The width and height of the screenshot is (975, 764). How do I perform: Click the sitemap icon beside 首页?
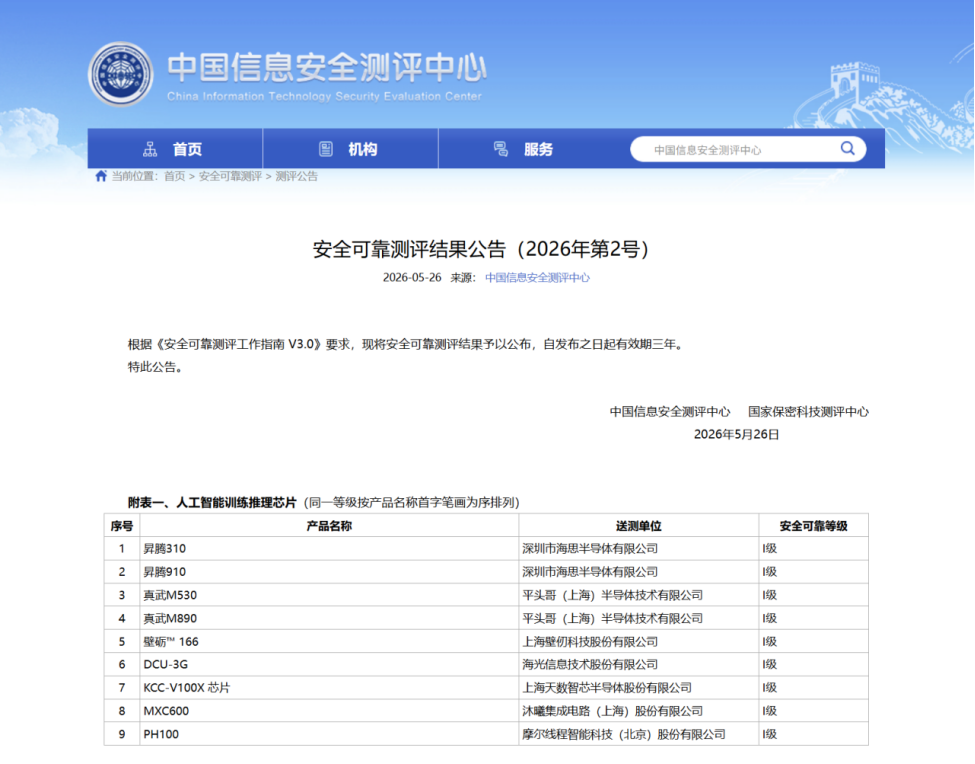point(150,149)
